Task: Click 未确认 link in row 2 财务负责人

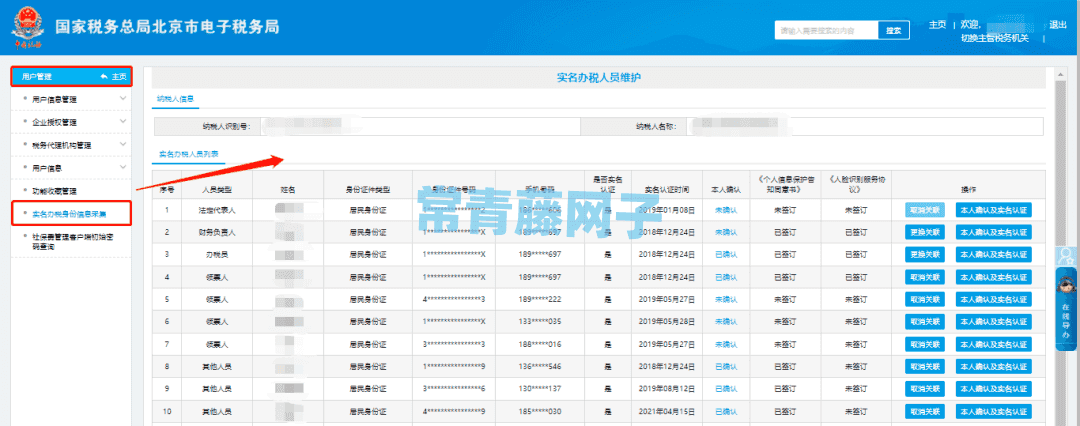Action: tap(726, 232)
